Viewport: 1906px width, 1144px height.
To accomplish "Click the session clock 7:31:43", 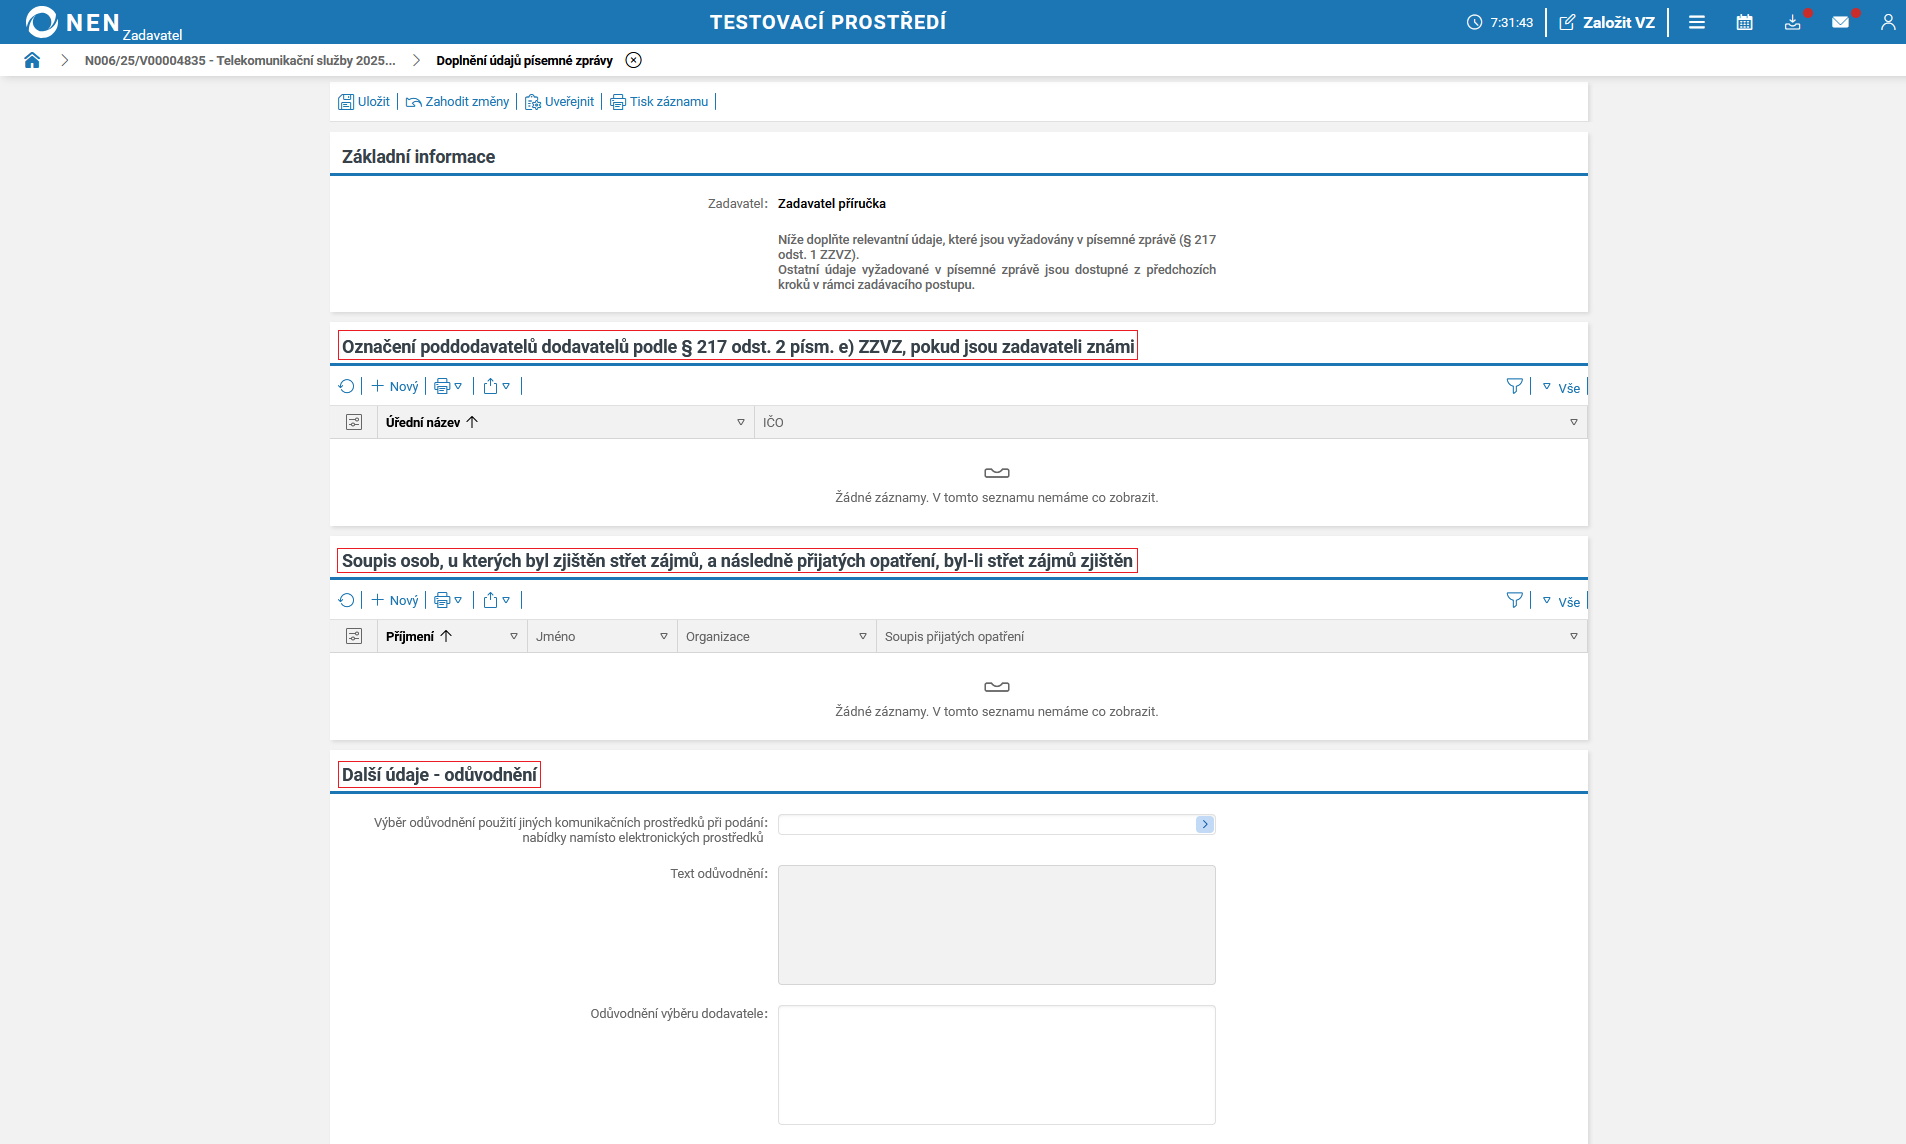I will click(1500, 22).
